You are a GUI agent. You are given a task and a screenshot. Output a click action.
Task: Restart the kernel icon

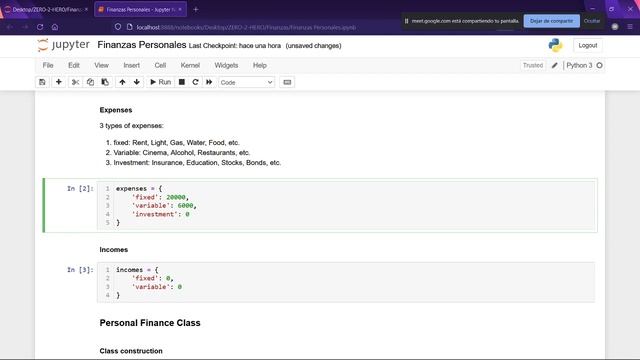pyautogui.click(x=196, y=82)
